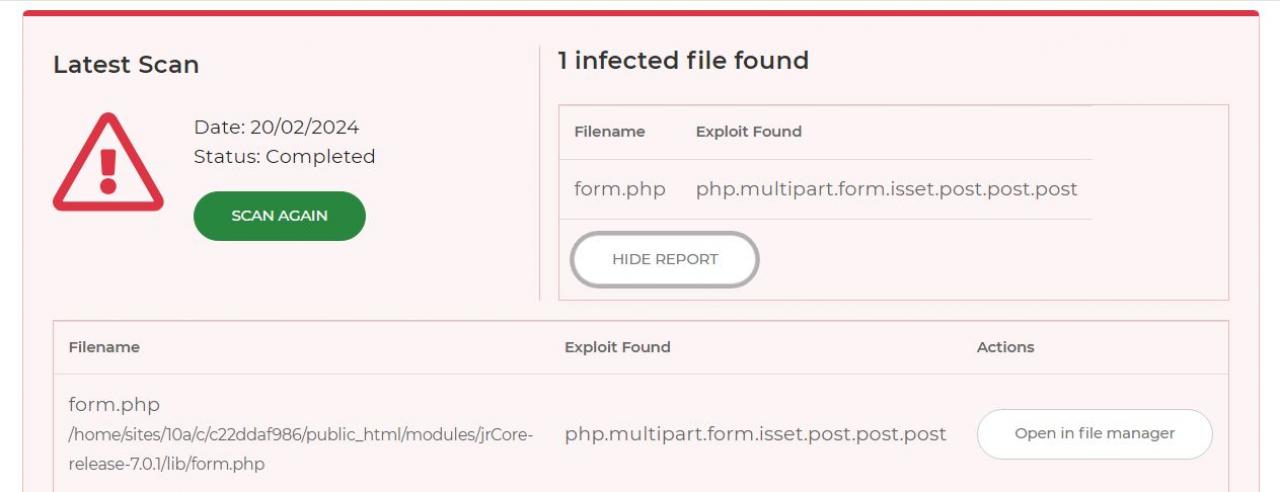Click Exploit Found header in detailed report
The height and width of the screenshot is (492, 1280).
click(x=617, y=348)
